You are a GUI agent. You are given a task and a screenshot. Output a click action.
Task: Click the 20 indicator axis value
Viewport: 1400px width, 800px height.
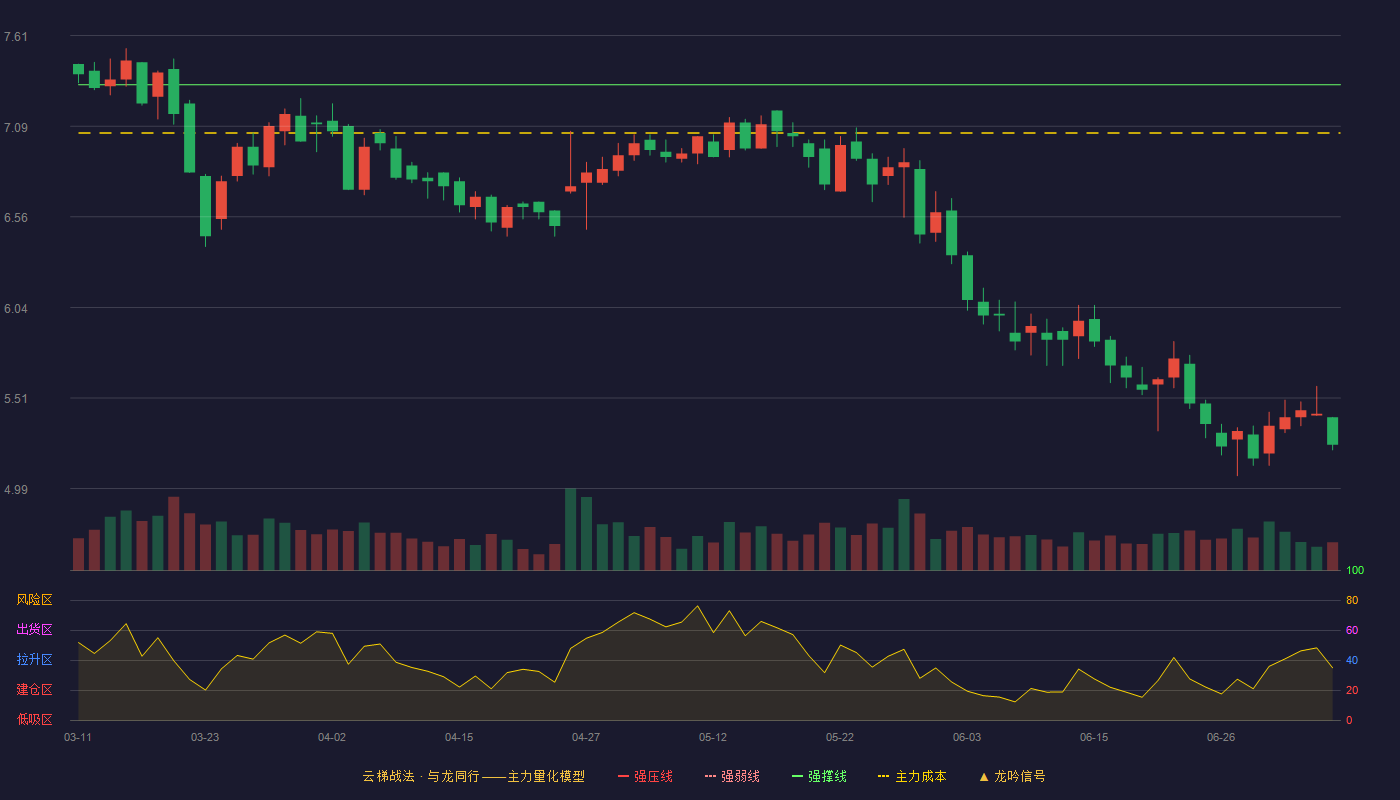pyautogui.click(x=1352, y=690)
